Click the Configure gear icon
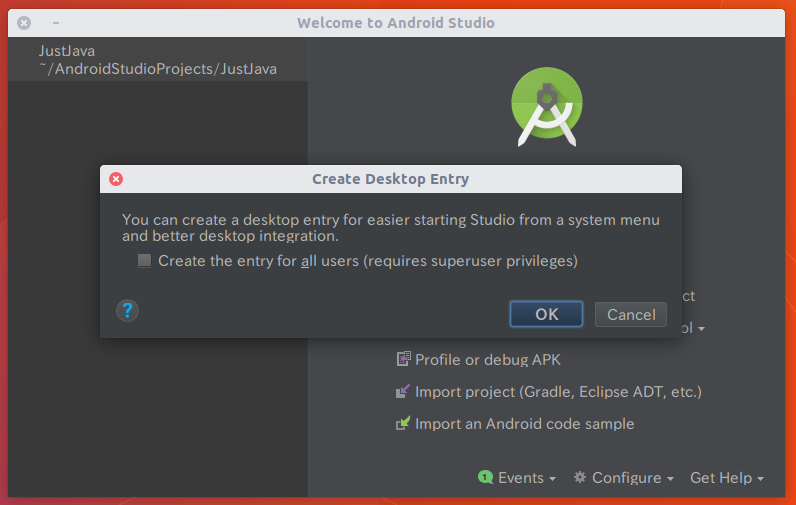Image resolution: width=796 pixels, height=505 pixels. pos(580,477)
